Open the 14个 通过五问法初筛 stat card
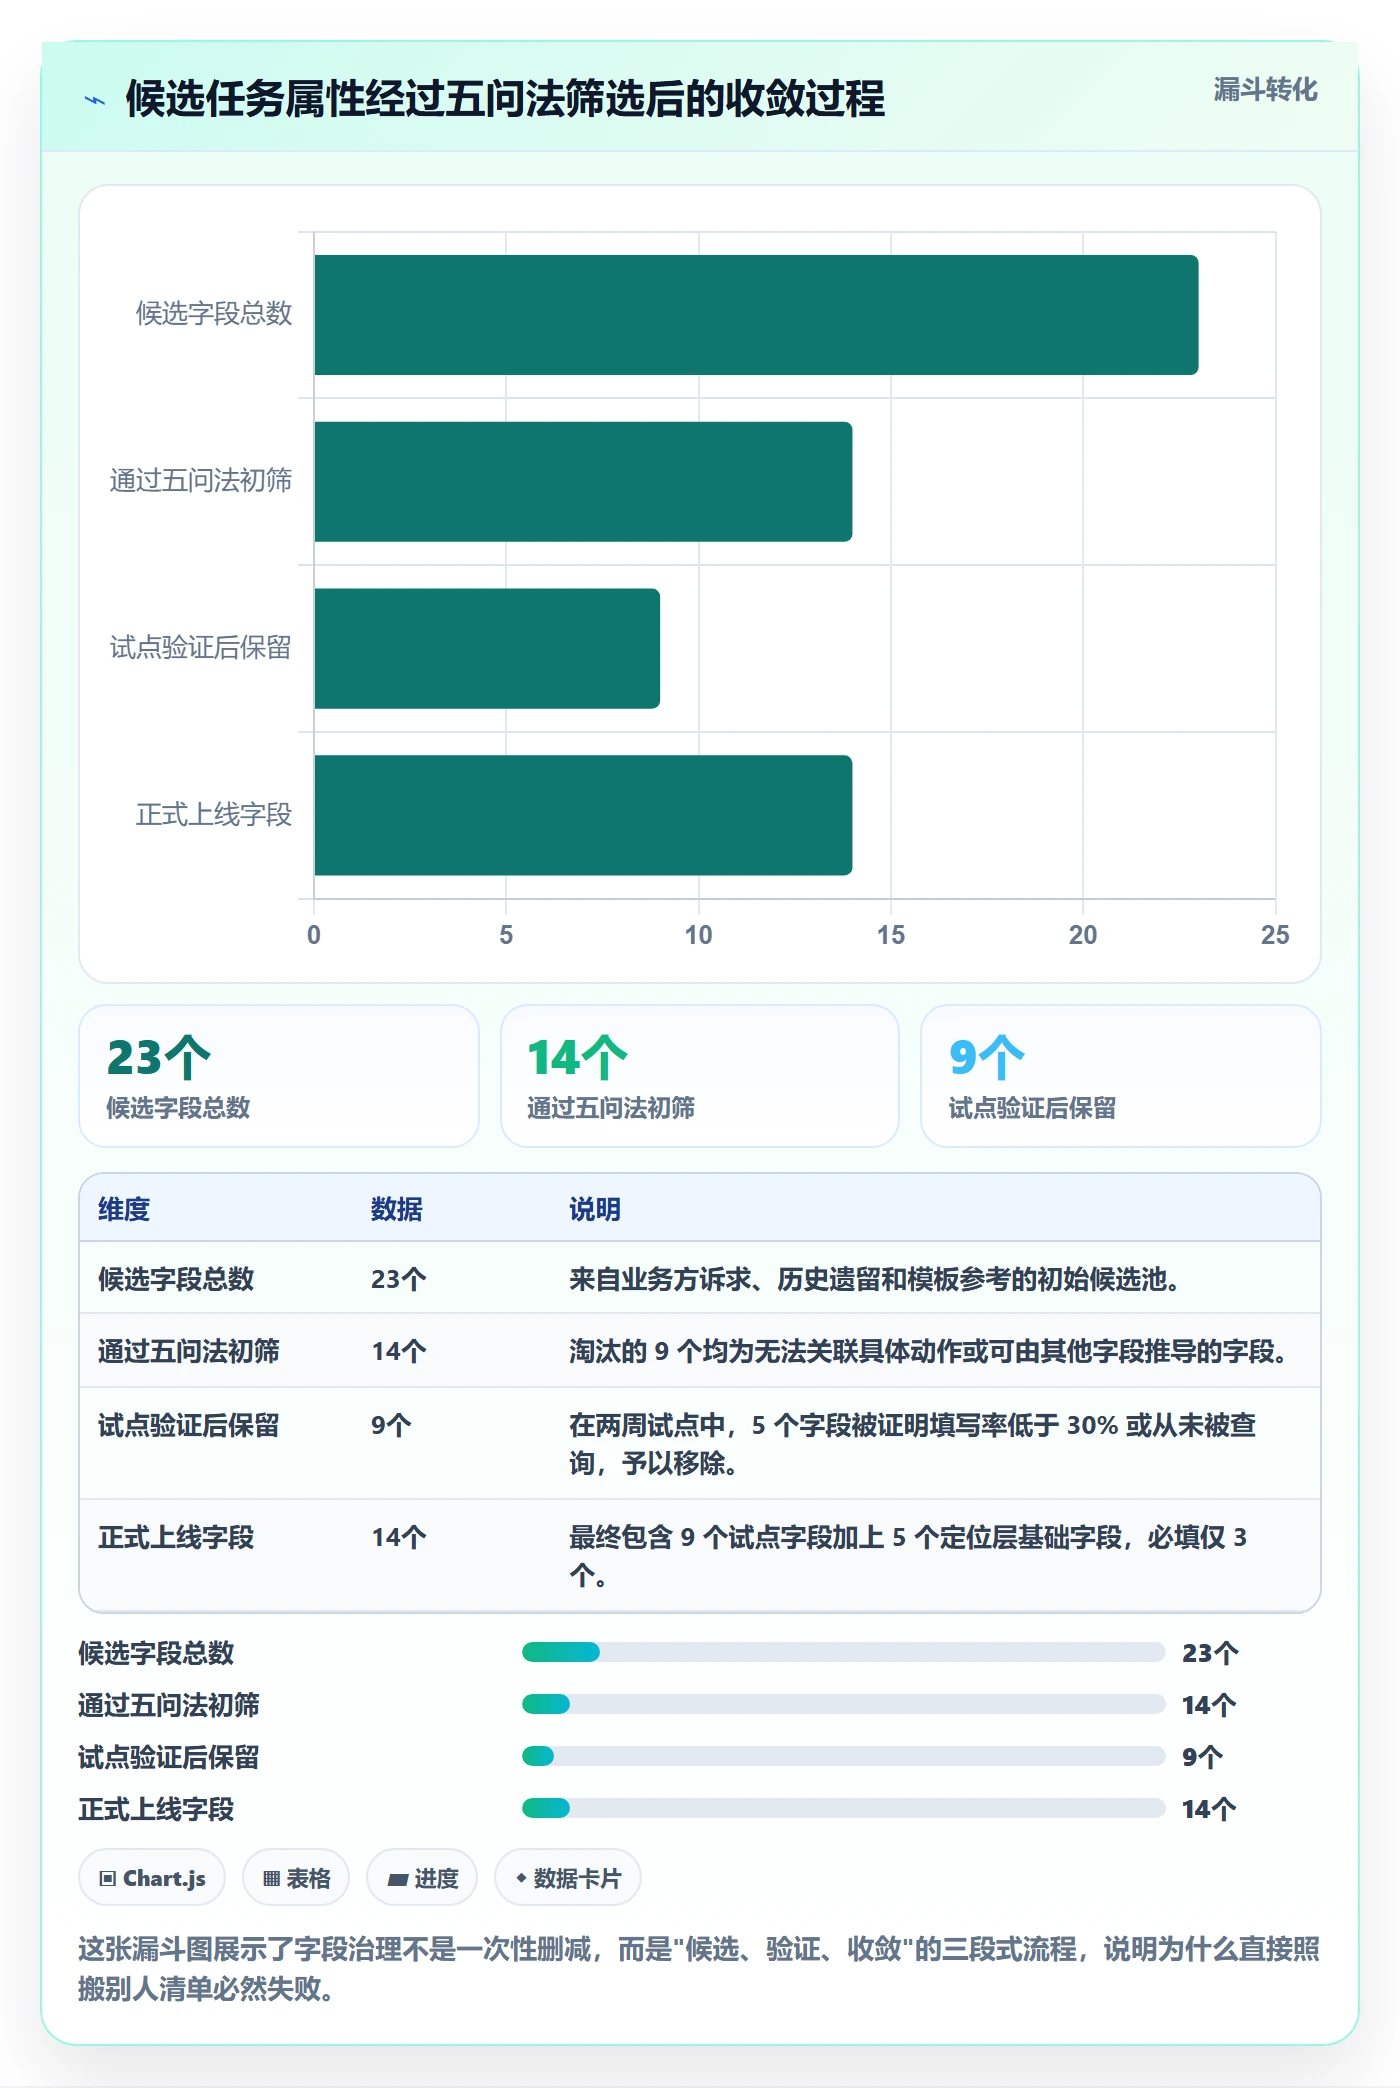This screenshot has width=1400, height=2088. tap(700, 1076)
